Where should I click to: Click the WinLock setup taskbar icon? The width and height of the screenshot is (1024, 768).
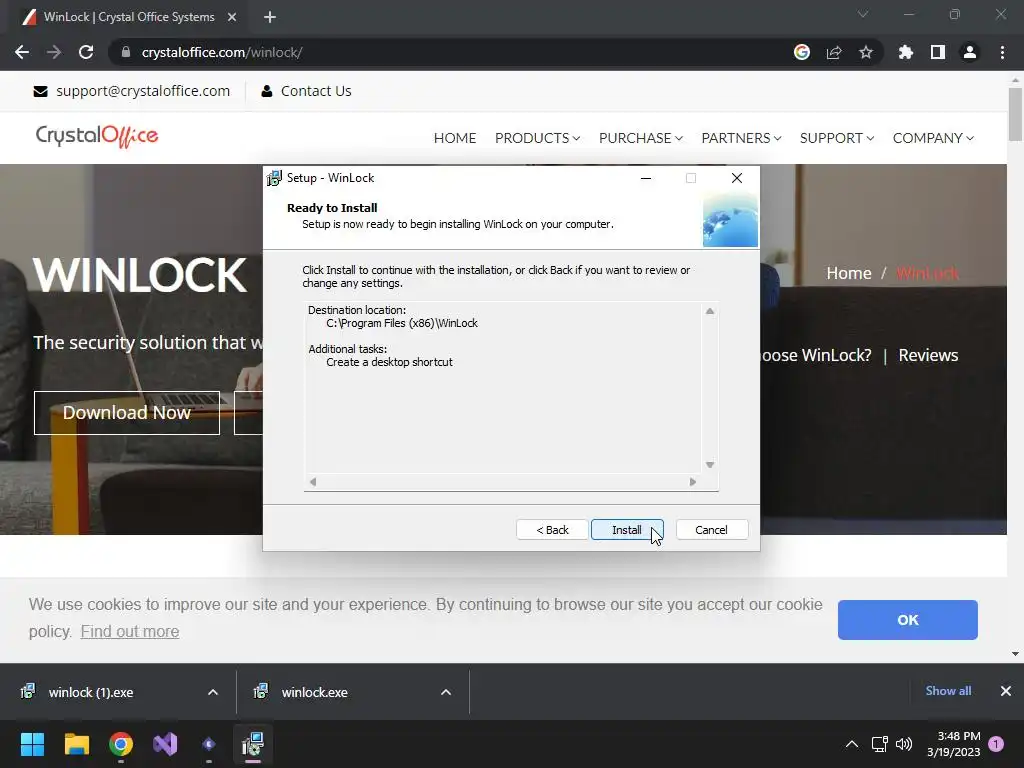point(253,744)
